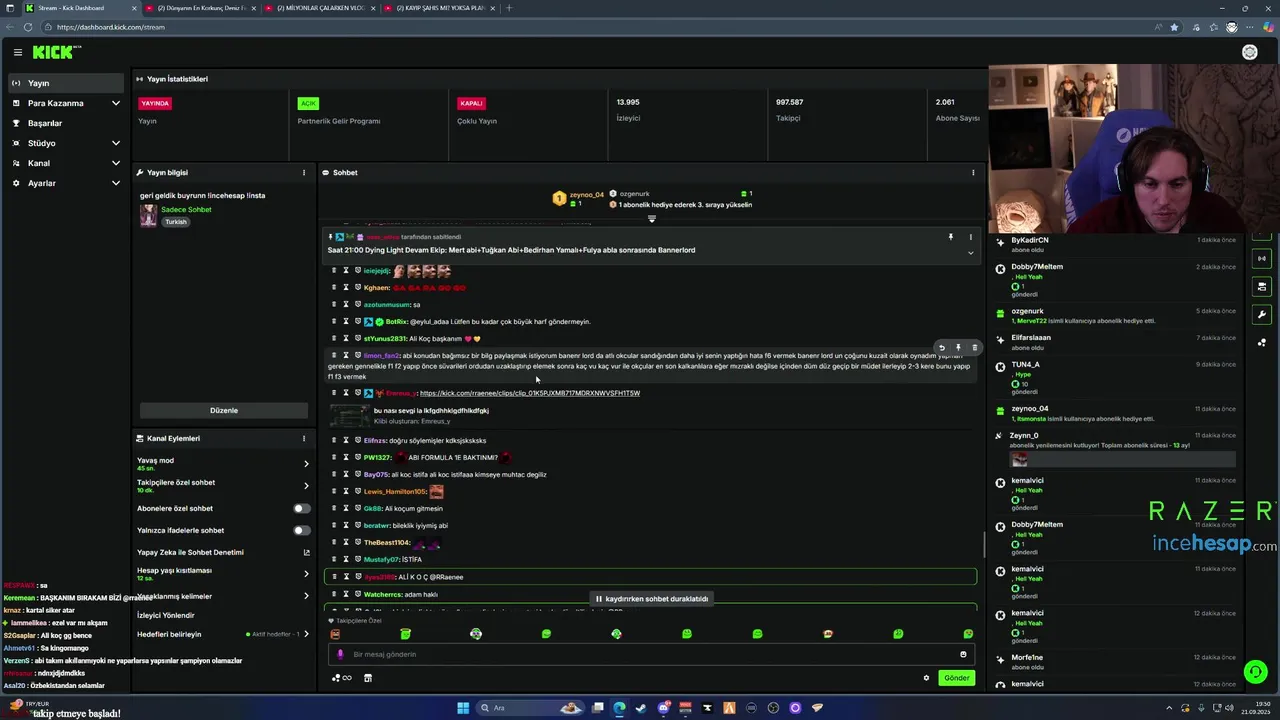Screen dimensions: 1280x720
Task: Open Kanal in the sidebar
Action: click(x=64, y=163)
